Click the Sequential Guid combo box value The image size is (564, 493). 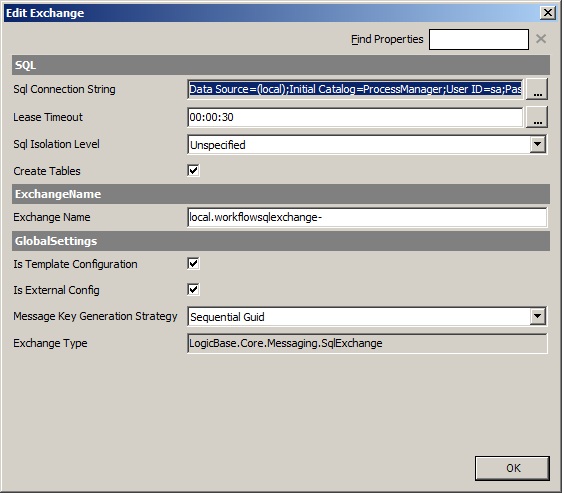227,317
